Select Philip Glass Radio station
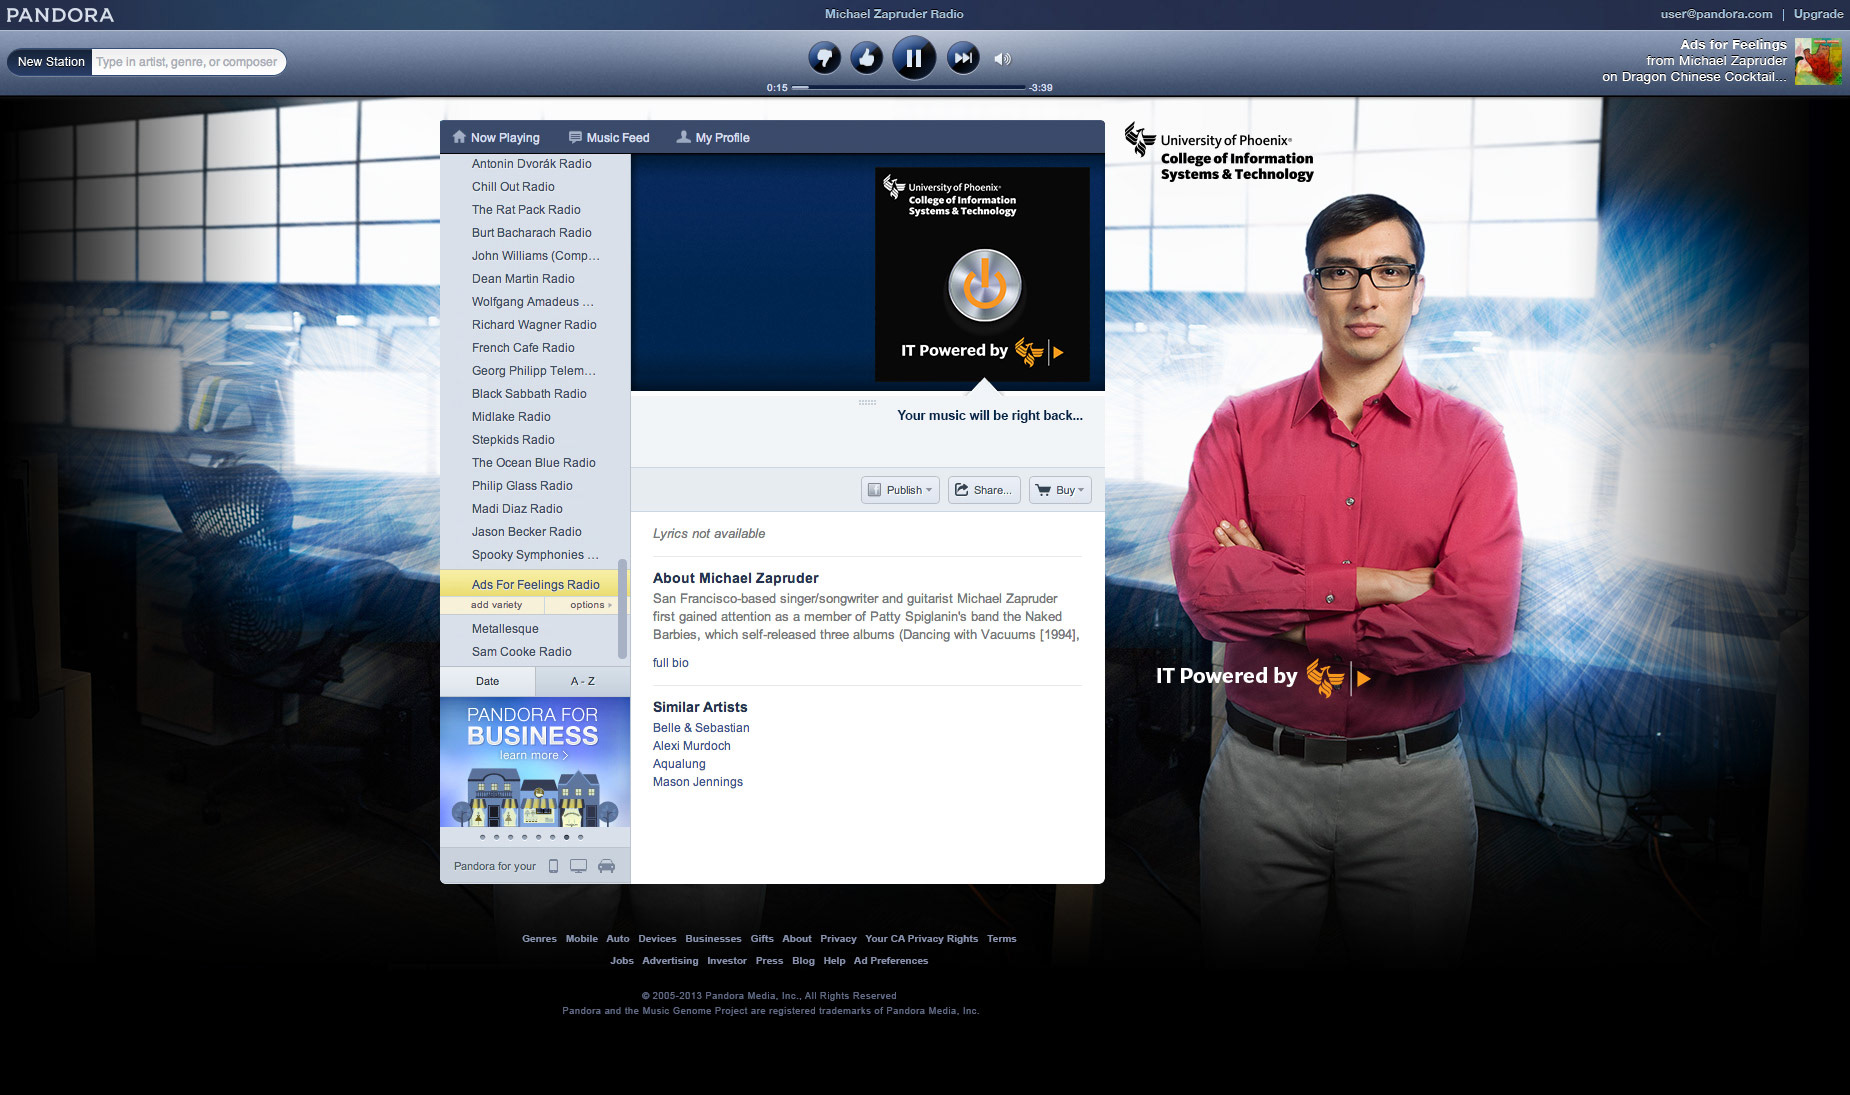1850x1095 pixels. pos(522,486)
